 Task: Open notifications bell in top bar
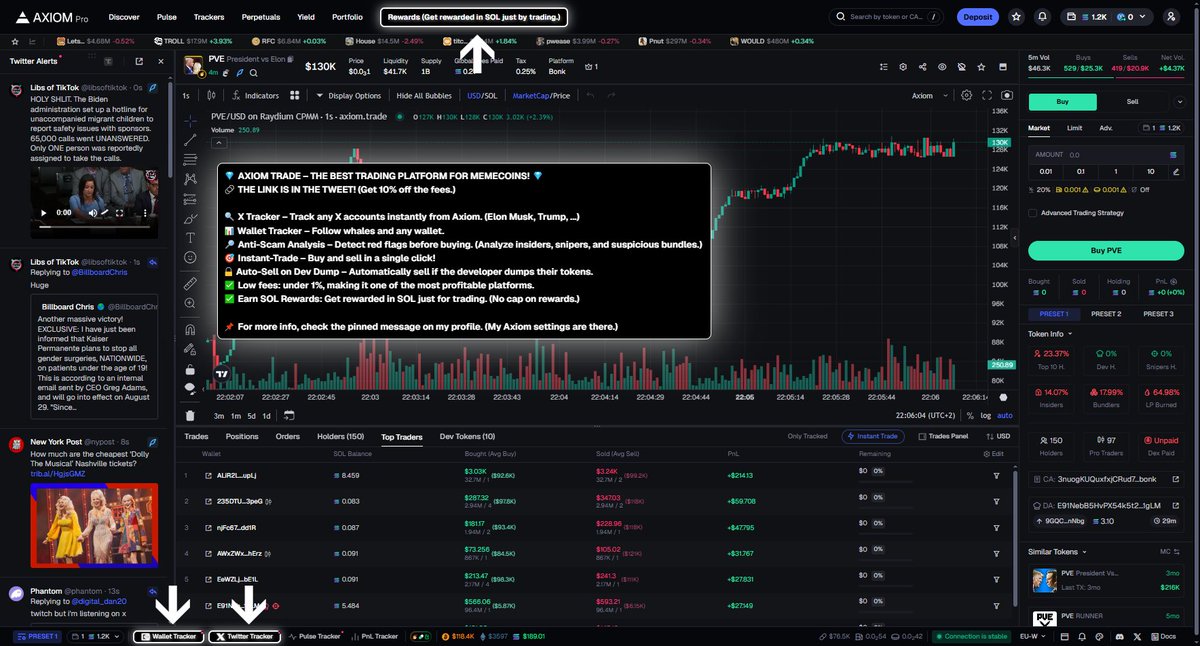click(x=1043, y=17)
